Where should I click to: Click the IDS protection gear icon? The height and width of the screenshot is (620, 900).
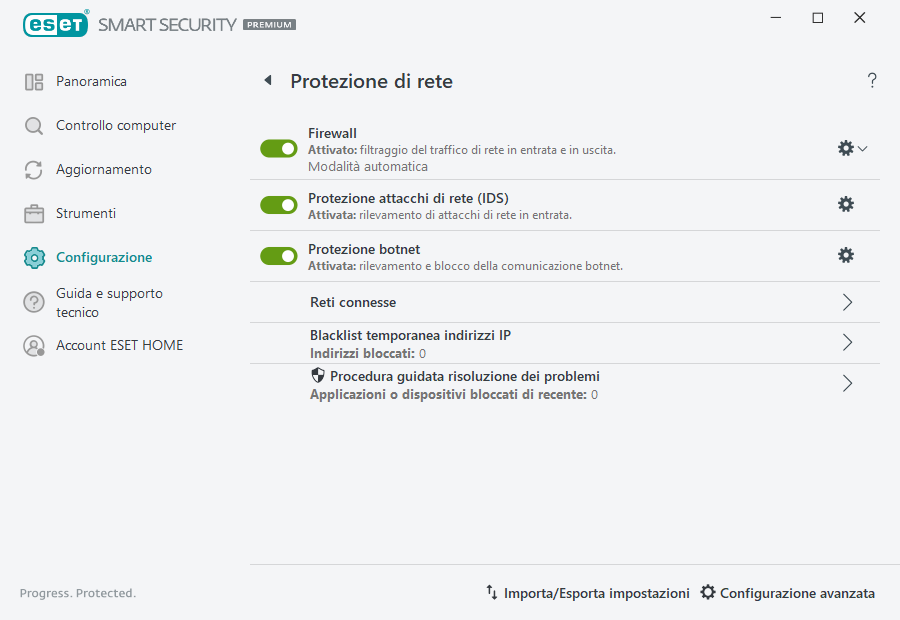pos(846,204)
